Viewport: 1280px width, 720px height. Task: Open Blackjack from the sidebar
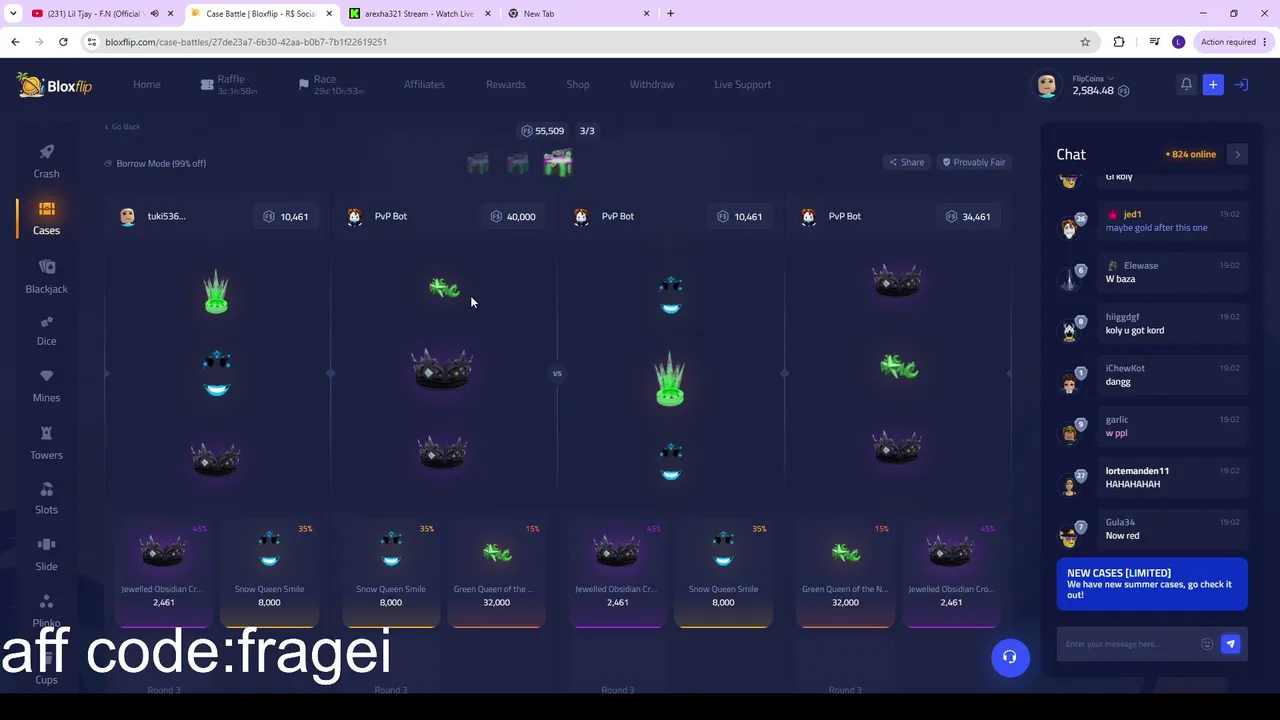[46, 276]
